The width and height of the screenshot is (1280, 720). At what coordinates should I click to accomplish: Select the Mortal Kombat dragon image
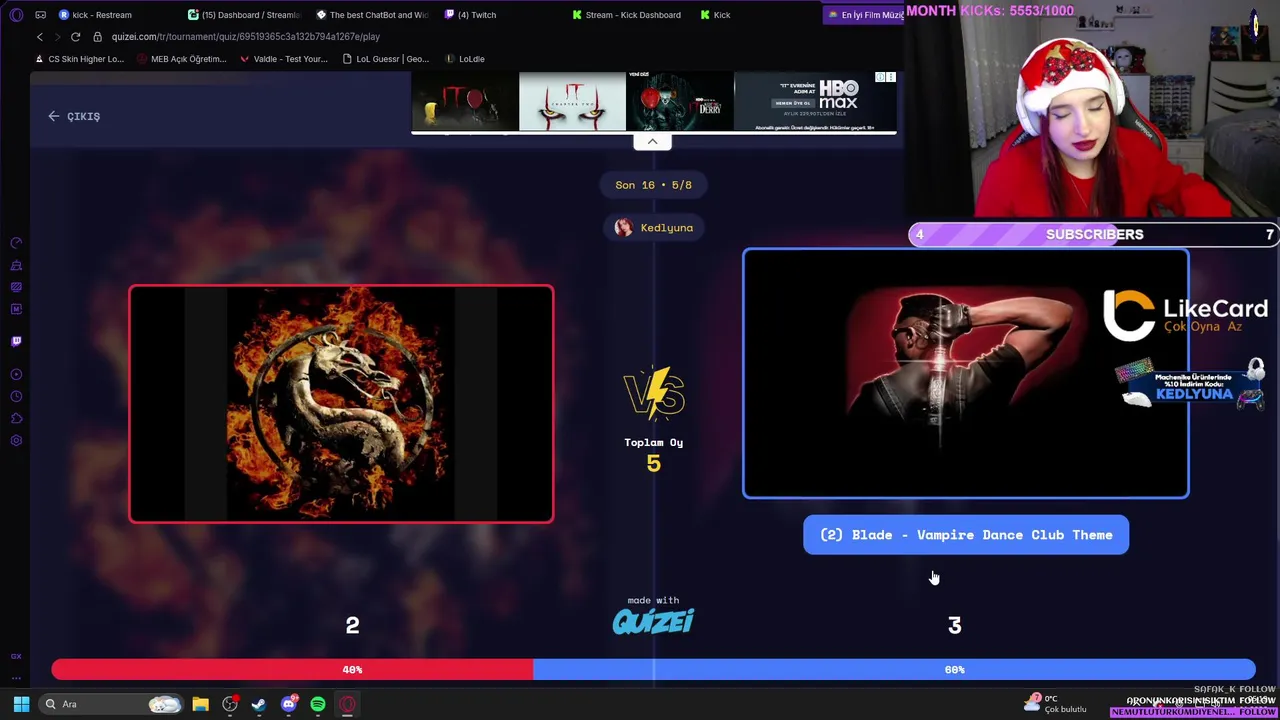pyautogui.click(x=341, y=404)
